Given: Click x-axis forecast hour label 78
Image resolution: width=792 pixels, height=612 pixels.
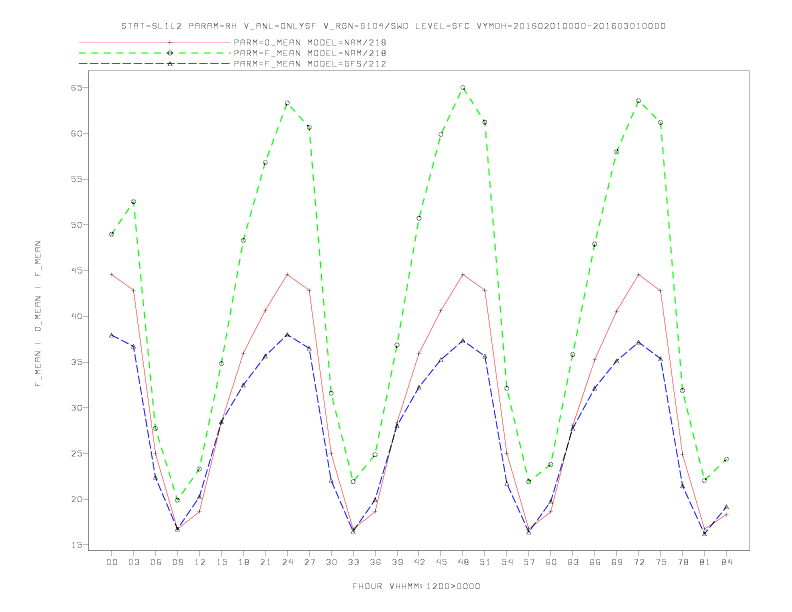Looking at the screenshot, I should [x=682, y=562].
